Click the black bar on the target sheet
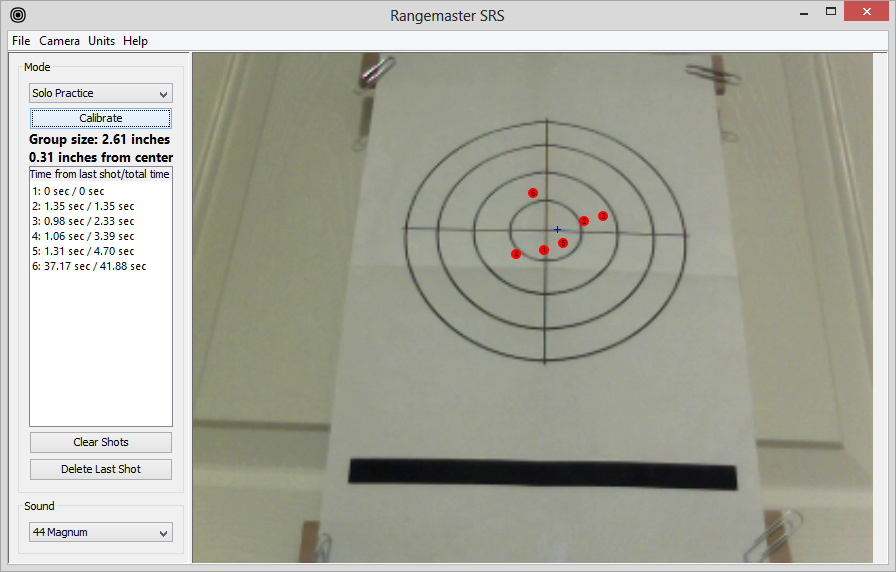The height and width of the screenshot is (572, 896). (x=542, y=475)
